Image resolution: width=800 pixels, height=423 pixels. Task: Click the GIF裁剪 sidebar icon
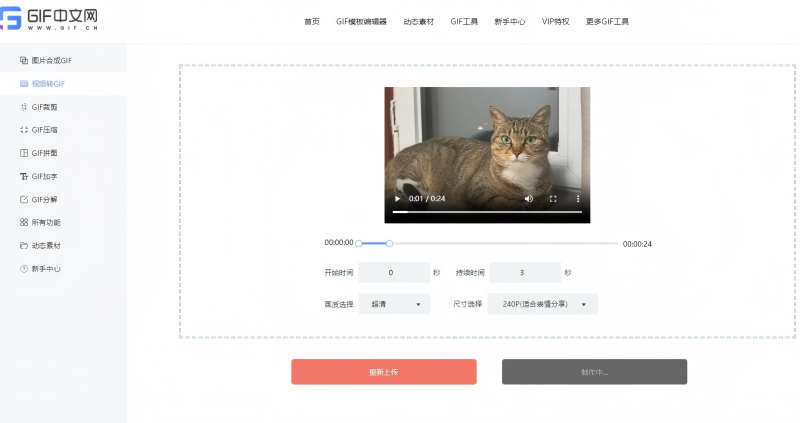click(x=23, y=107)
